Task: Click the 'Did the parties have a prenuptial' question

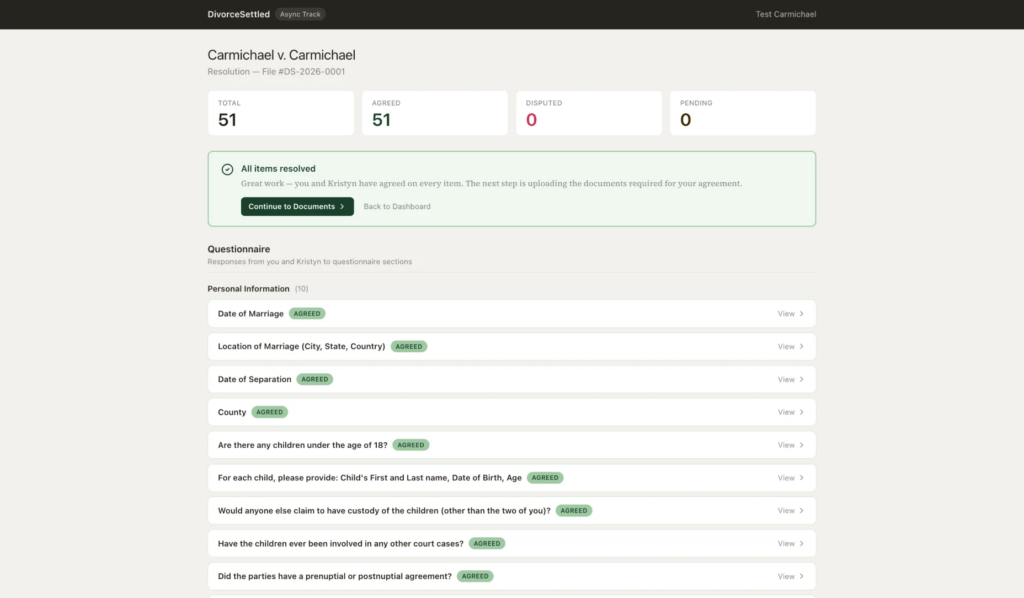Action: pos(334,576)
